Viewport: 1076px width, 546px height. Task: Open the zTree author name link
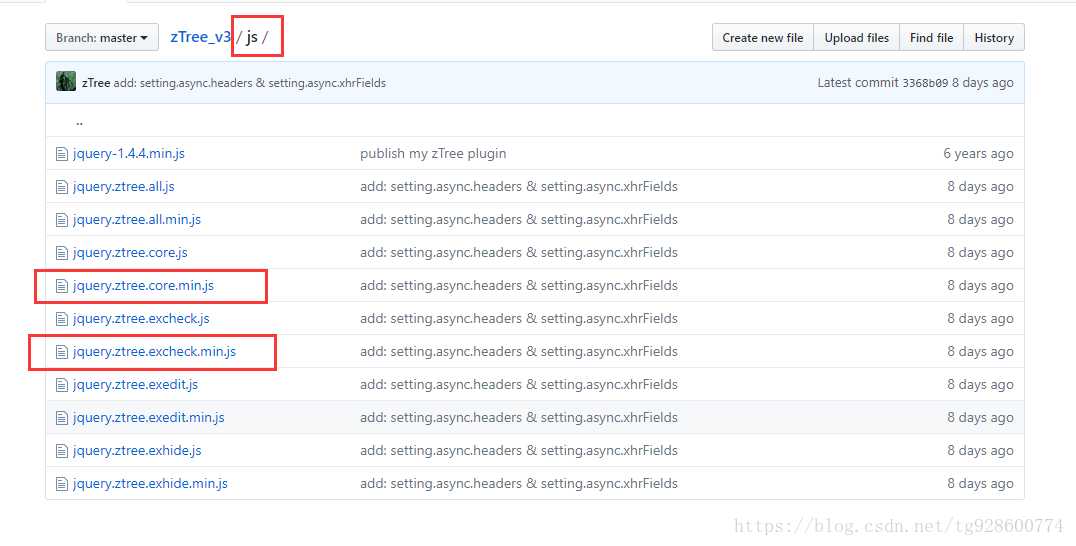pos(96,83)
